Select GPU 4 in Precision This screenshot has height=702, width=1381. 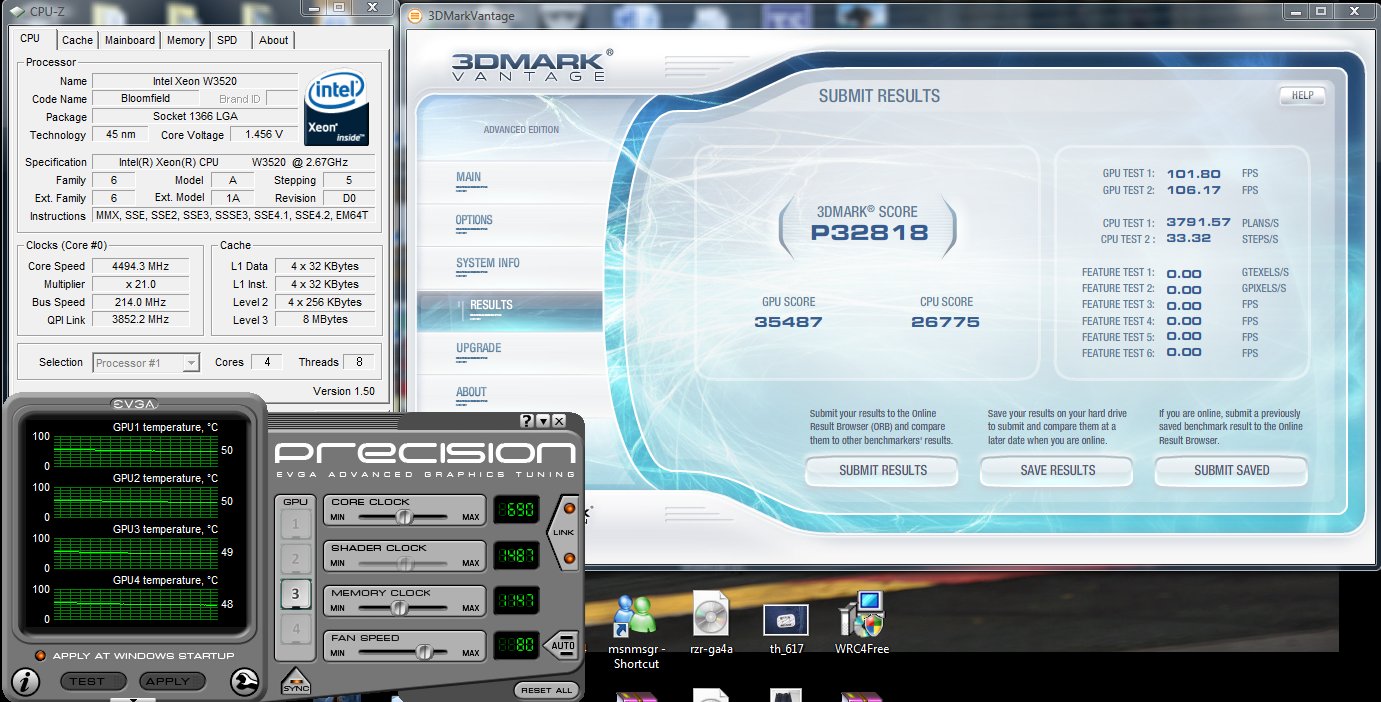(296, 629)
